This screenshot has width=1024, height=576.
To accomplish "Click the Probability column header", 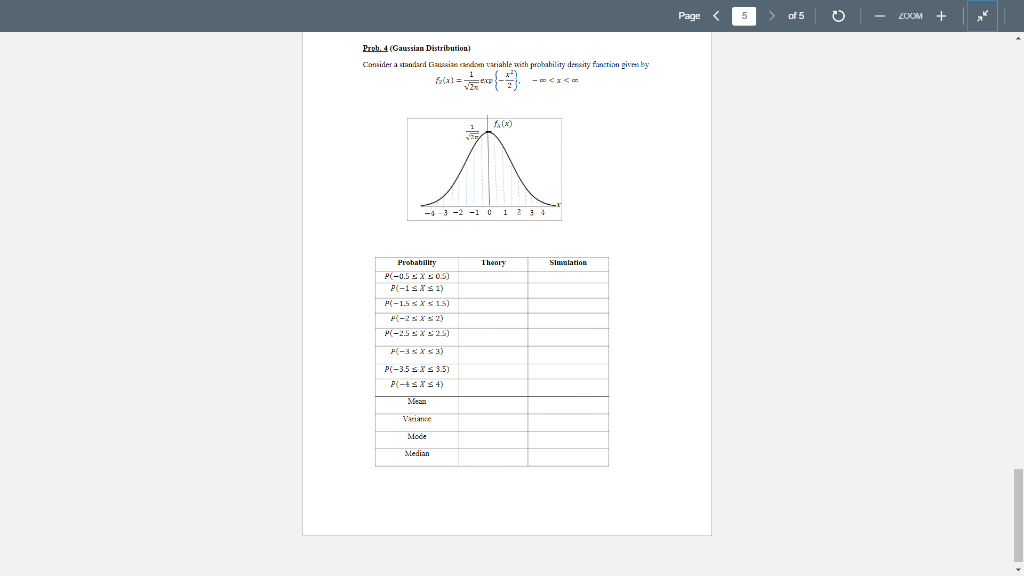I will [416, 263].
